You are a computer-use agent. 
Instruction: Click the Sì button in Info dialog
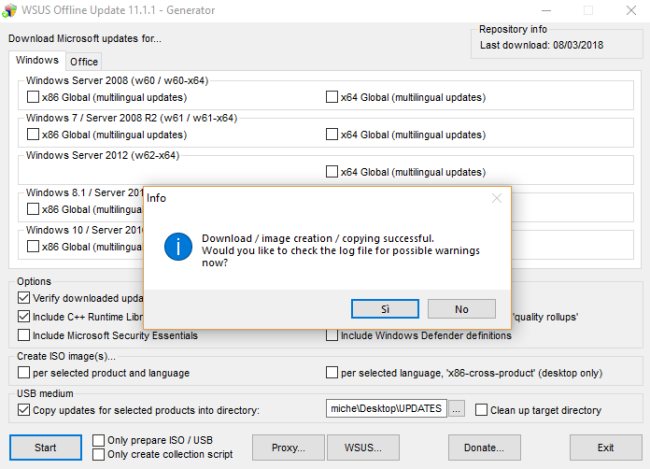[385, 309]
